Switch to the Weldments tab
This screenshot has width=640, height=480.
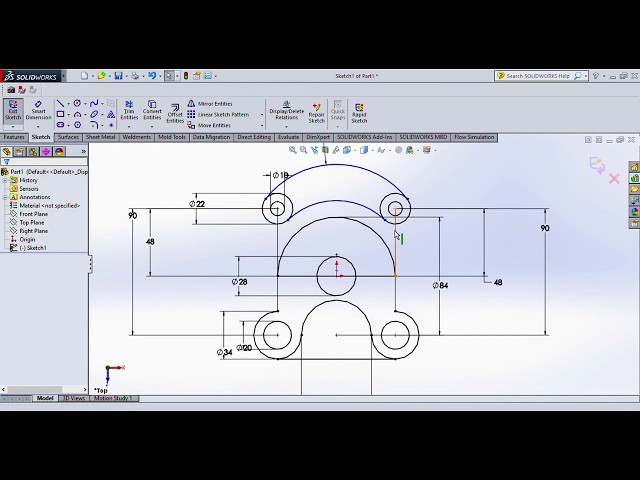click(x=137, y=137)
